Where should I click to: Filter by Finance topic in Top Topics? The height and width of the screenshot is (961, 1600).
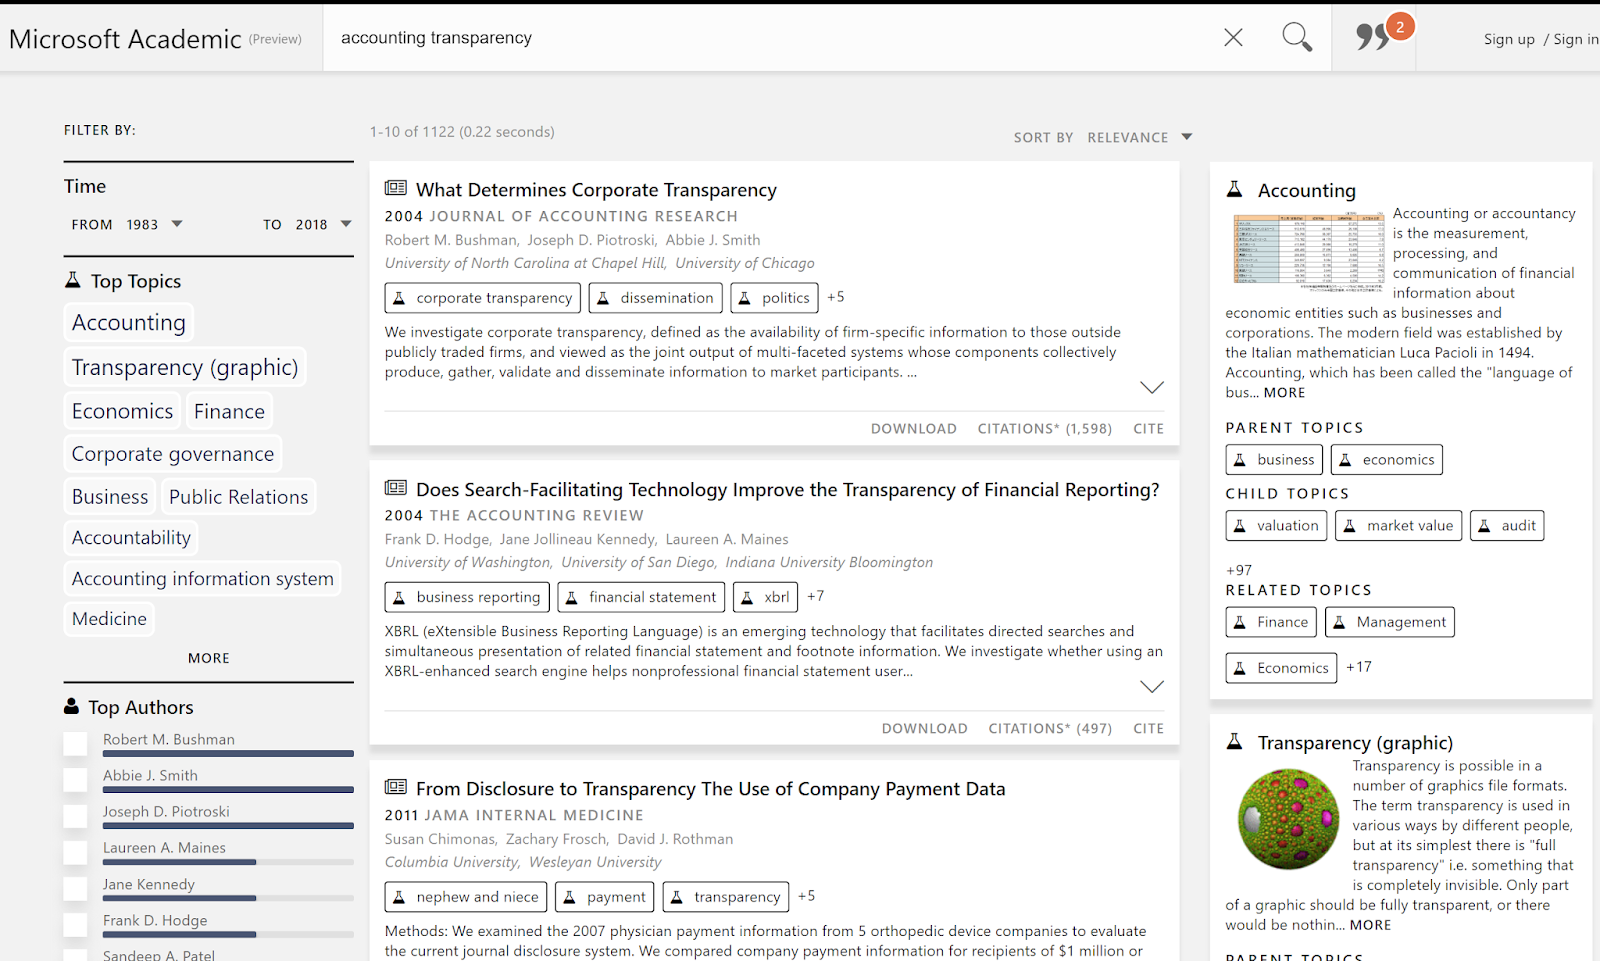coord(229,411)
